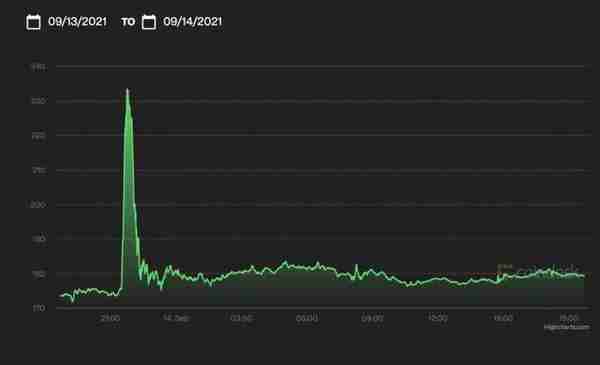600x365 pixels.
Task: Open the end date calendar icon
Action: point(149,22)
